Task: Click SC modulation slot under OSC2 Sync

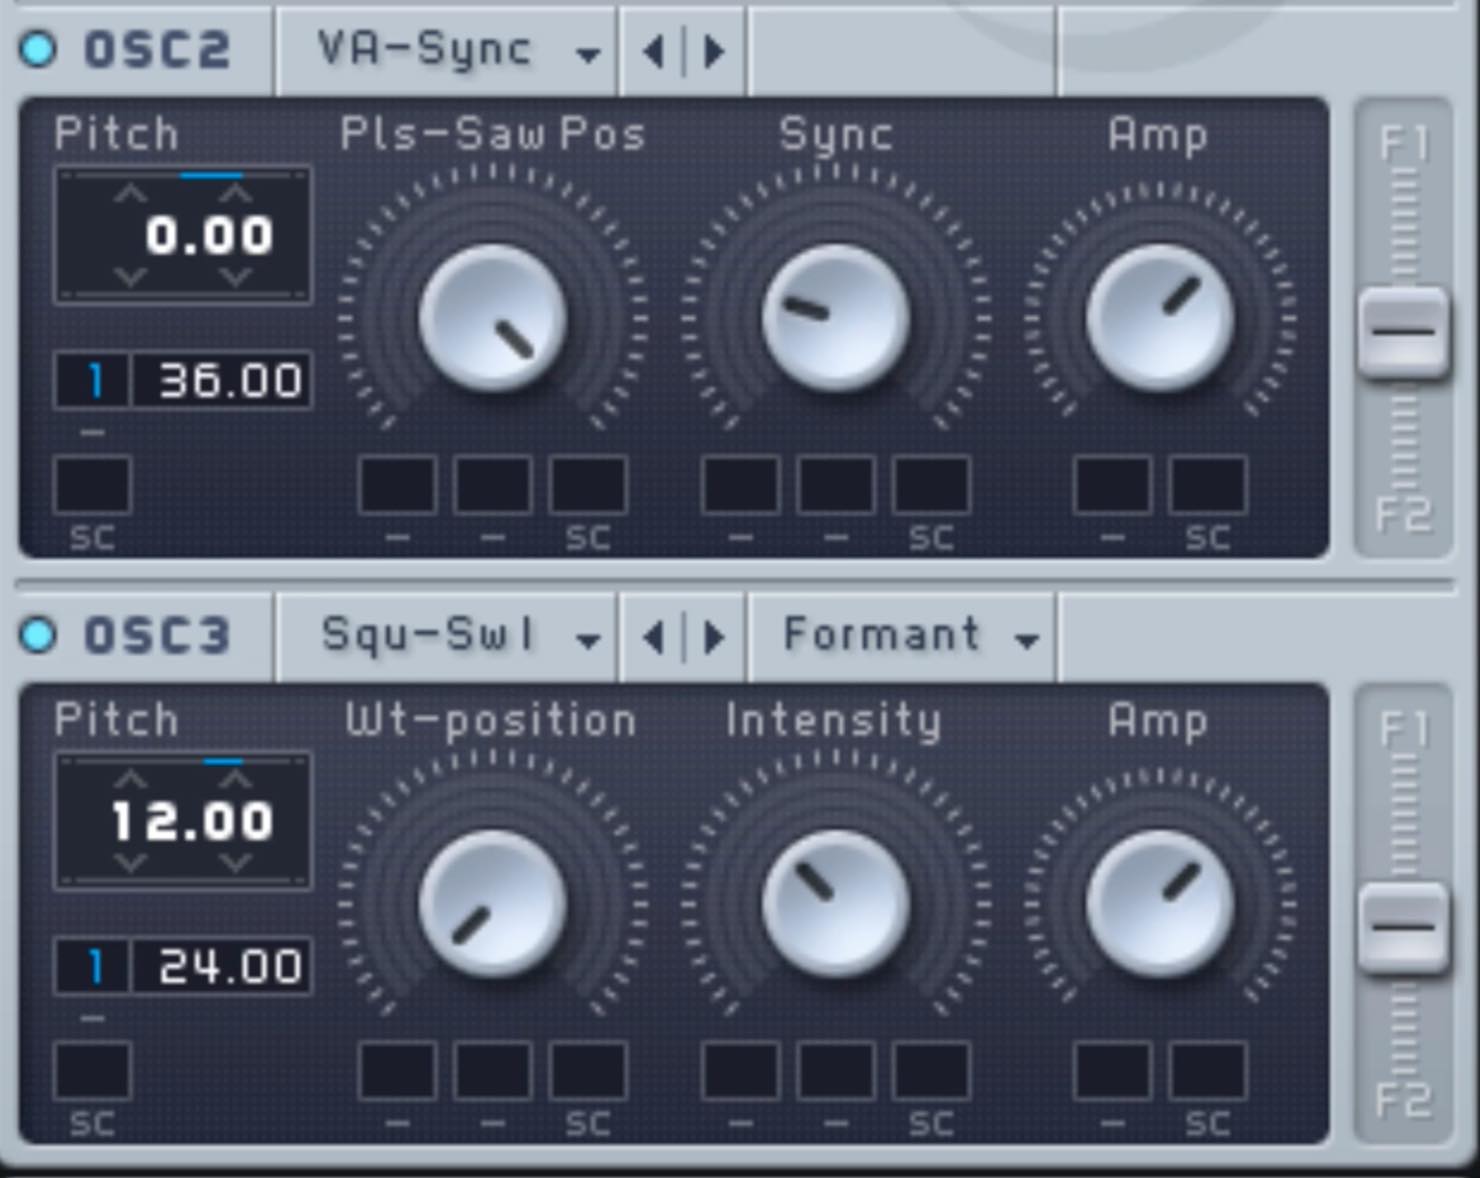Action: [x=931, y=485]
